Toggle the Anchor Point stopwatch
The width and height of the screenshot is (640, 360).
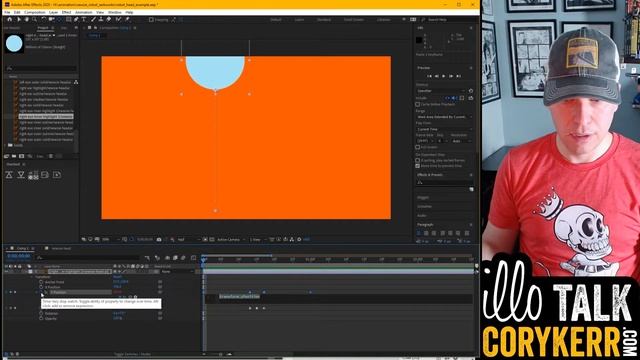pos(41,282)
